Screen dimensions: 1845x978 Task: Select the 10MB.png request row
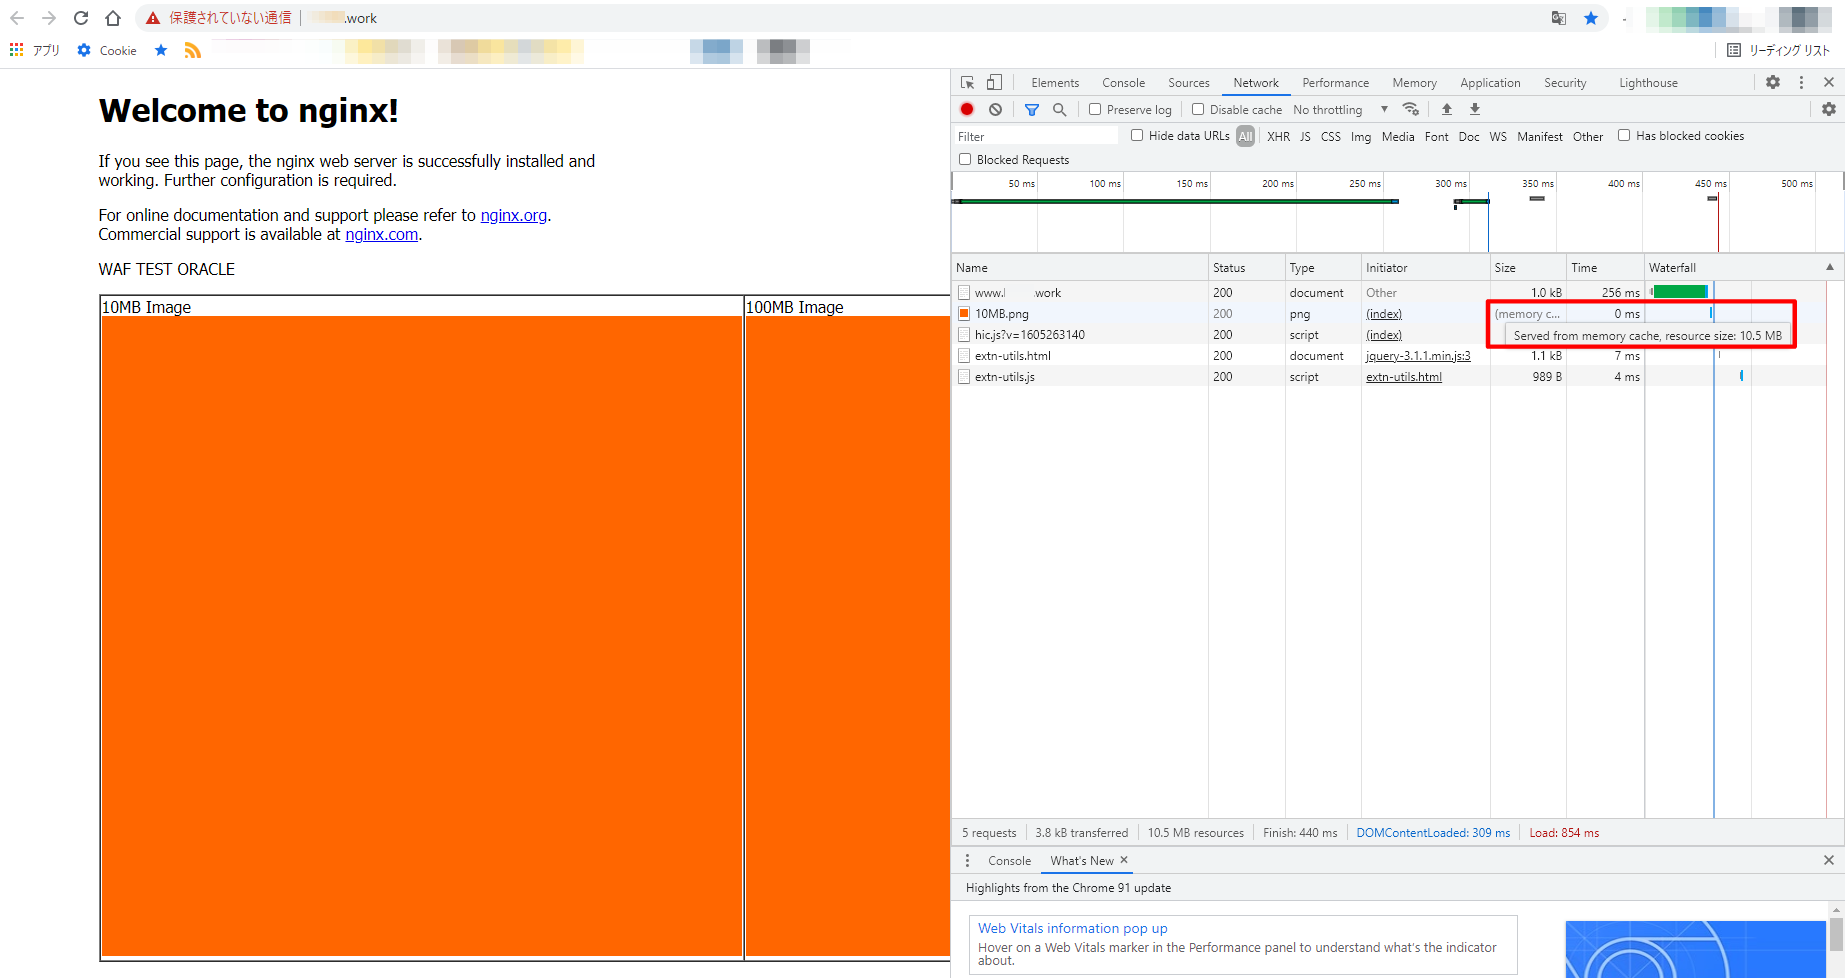click(x=1398, y=314)
